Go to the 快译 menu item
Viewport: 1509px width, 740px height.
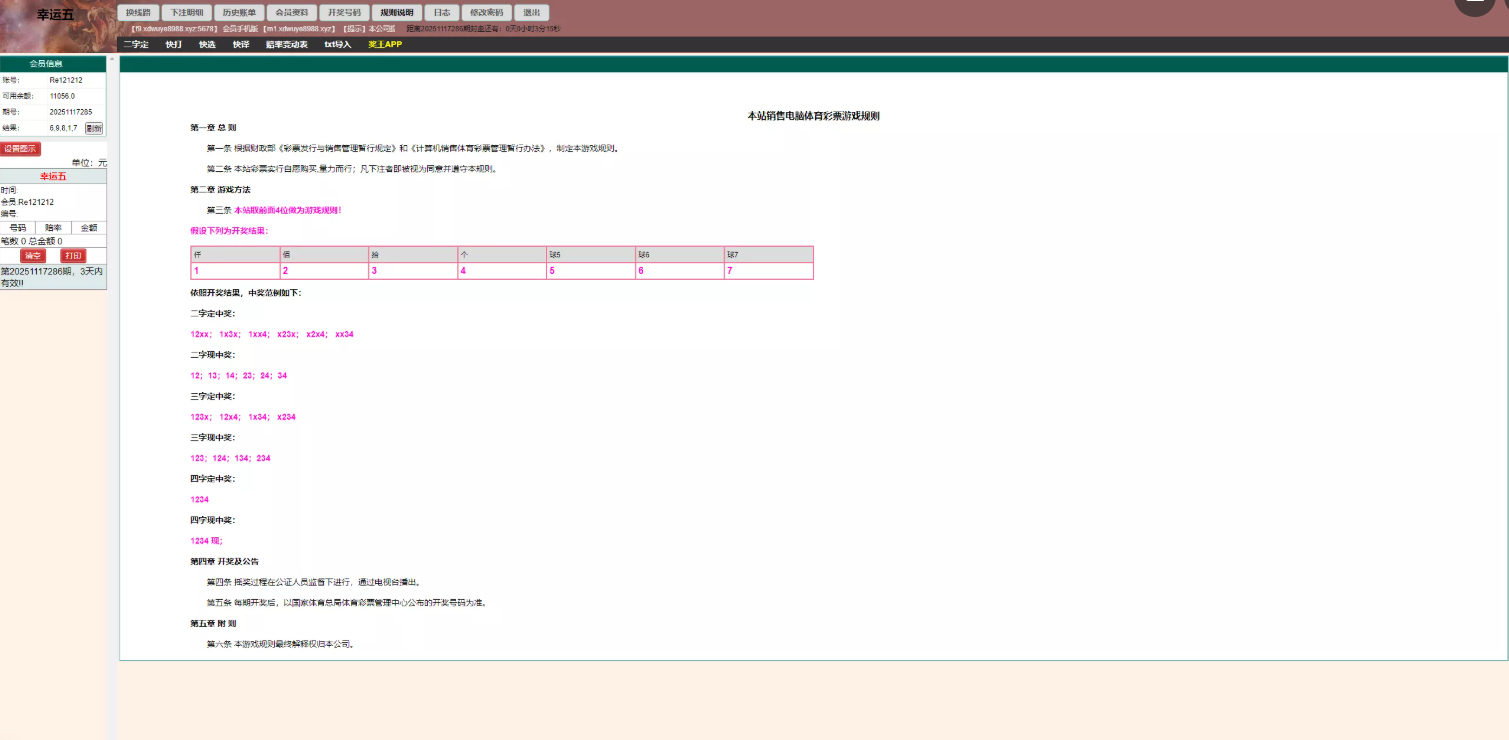[x=241, y=45]
